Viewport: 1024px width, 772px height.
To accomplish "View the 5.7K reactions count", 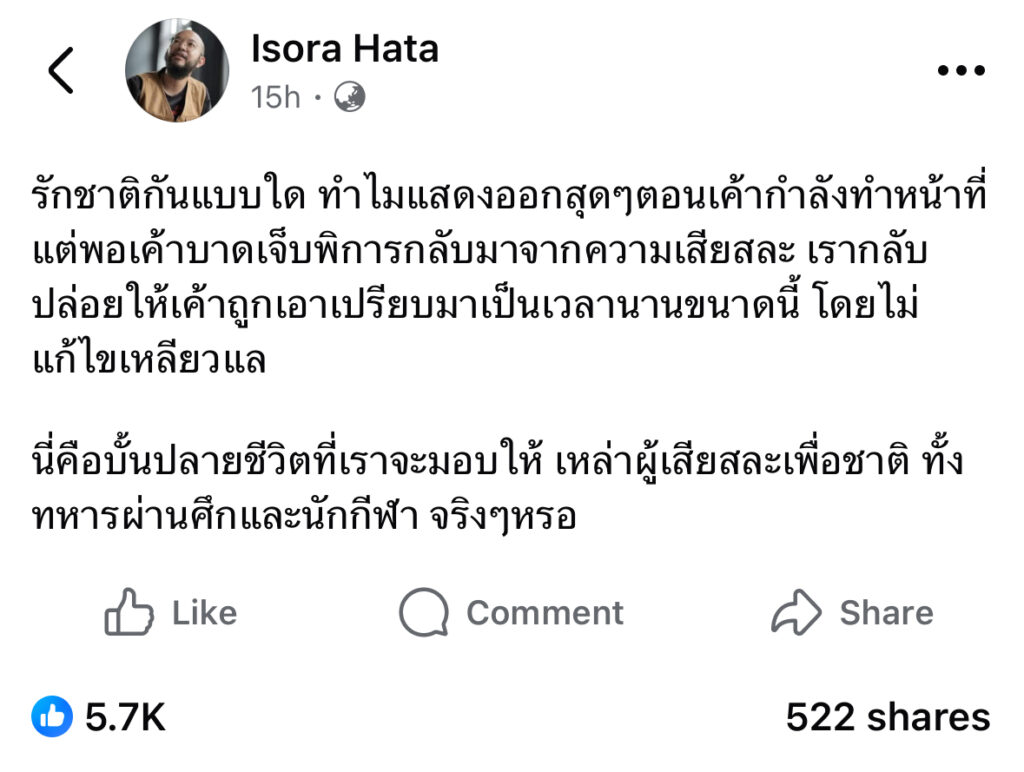I will pos(125,716).
